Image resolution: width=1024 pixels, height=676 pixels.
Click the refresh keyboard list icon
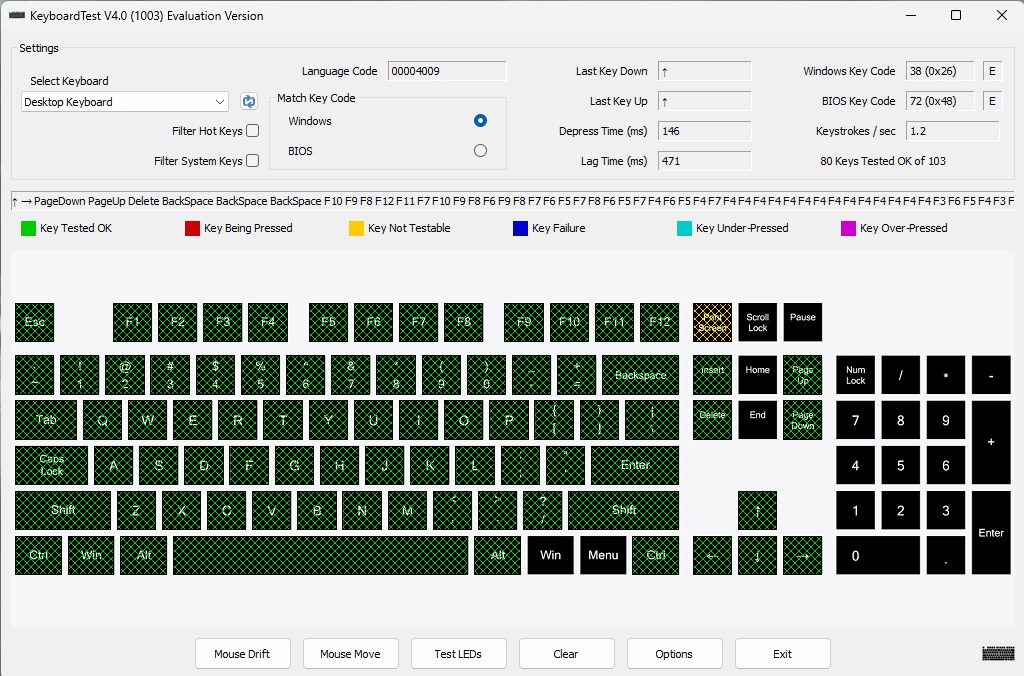point(249,101)
